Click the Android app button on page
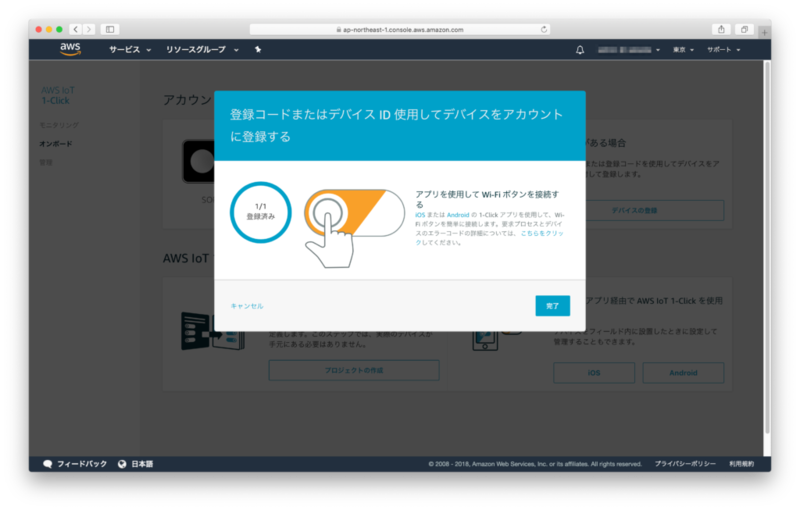Screen dimensions: 800x510 pyautogui.click(x=683, y=373)
